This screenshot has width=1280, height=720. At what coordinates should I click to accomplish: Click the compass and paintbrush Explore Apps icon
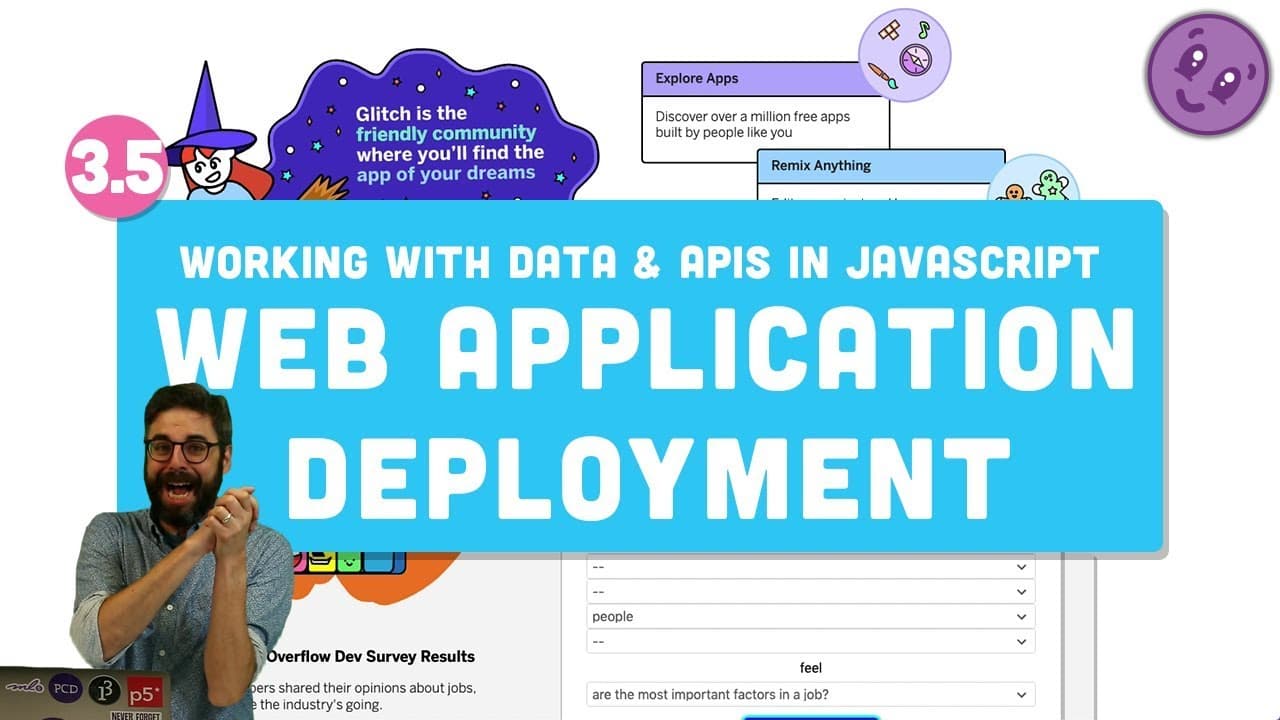(904, 55)
